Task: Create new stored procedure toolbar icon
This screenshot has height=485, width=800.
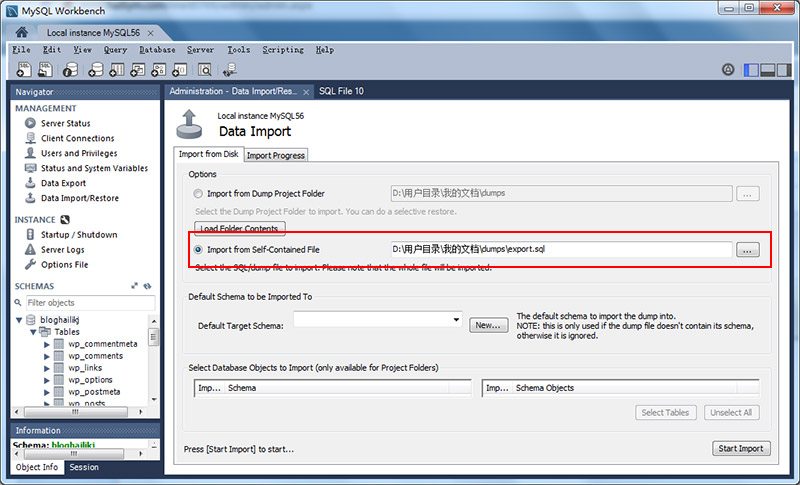Action: pyautogui.click(x=158, y=69)
